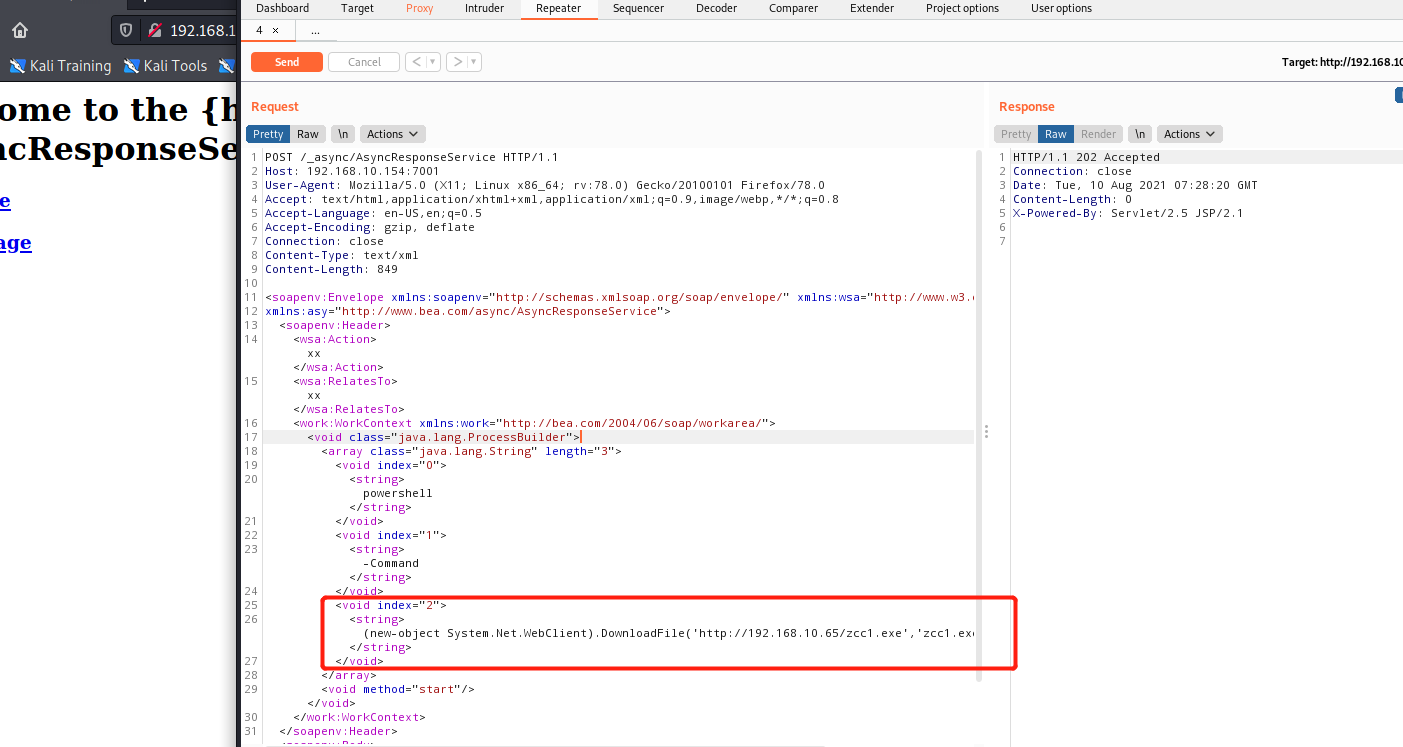Click the Firefox address bar showing 192.168.1
This screenshot has width=1403, height=747.
point(175,30)
